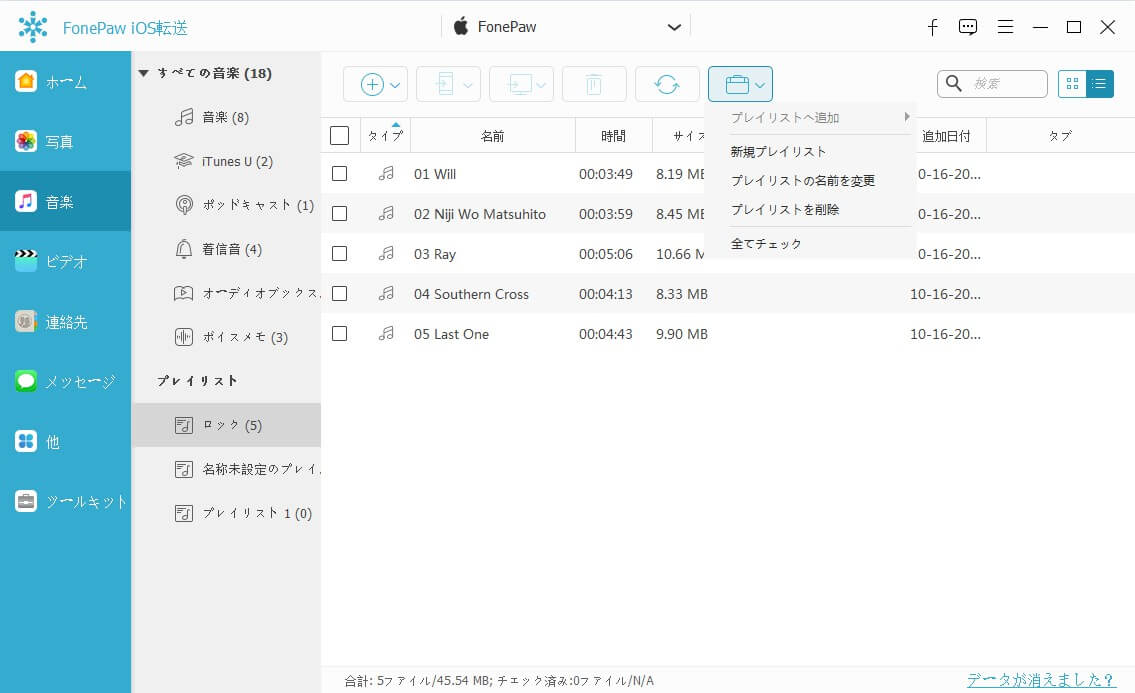The image size is (1135, 693).
Task: Check the box for 04 Southern Cross
Action: [339, 293]
